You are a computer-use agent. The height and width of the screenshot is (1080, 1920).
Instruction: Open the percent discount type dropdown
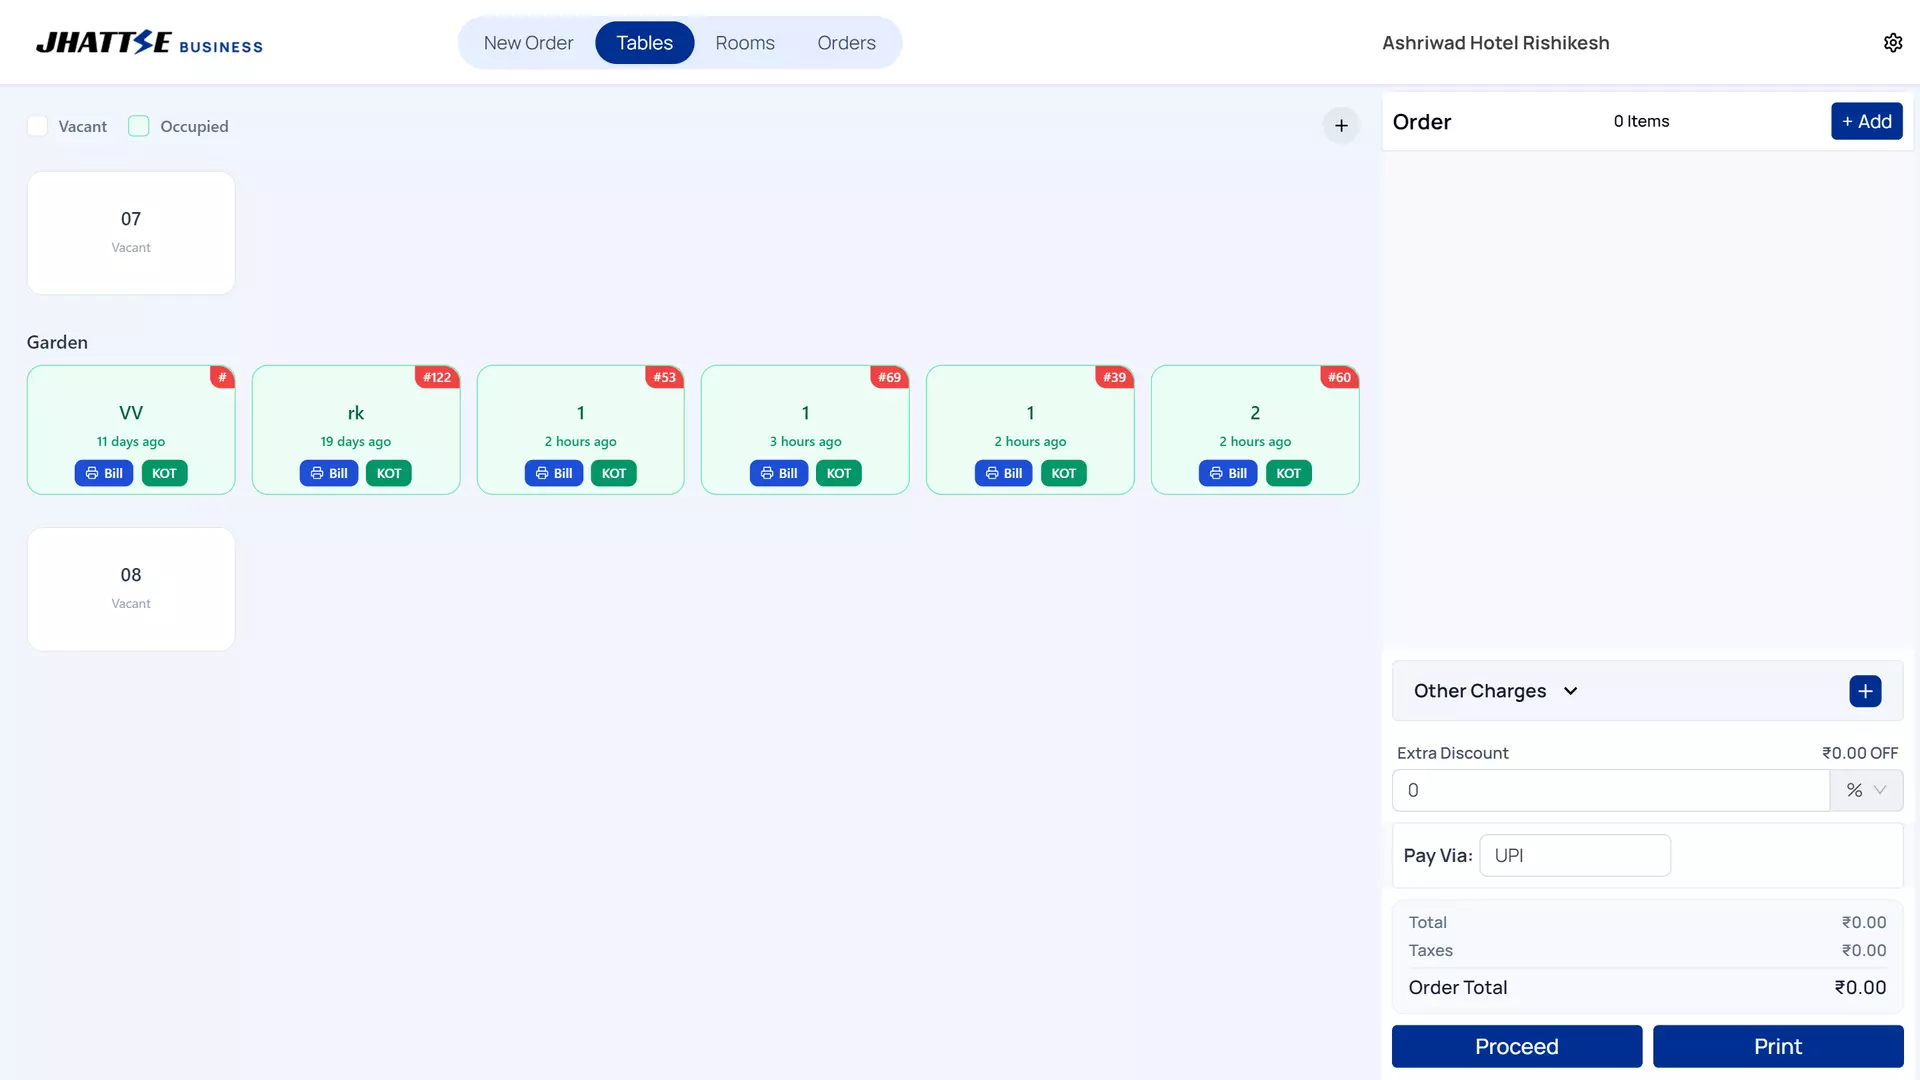pyautogui.click(x=1866, y=790)
